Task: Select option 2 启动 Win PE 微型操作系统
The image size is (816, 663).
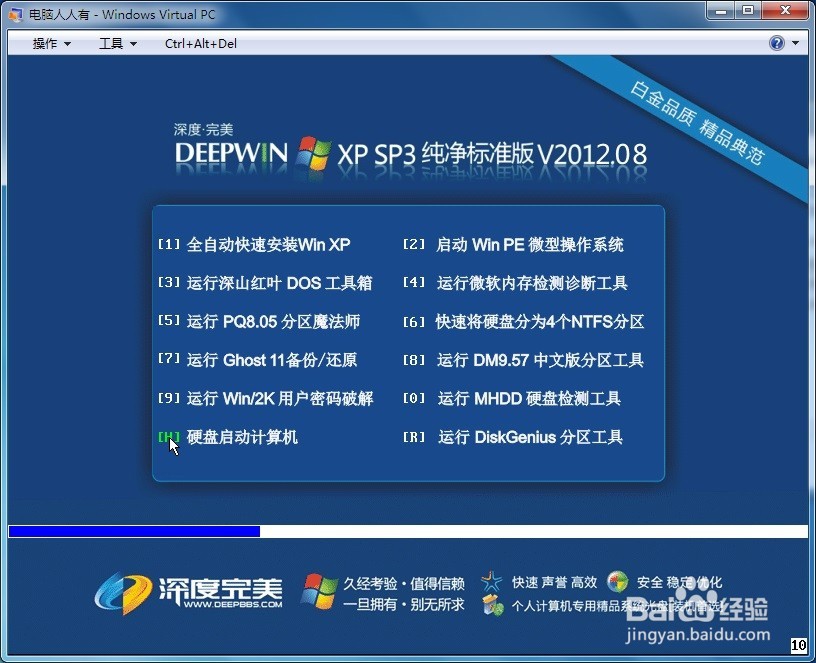Action: (513, 245)
